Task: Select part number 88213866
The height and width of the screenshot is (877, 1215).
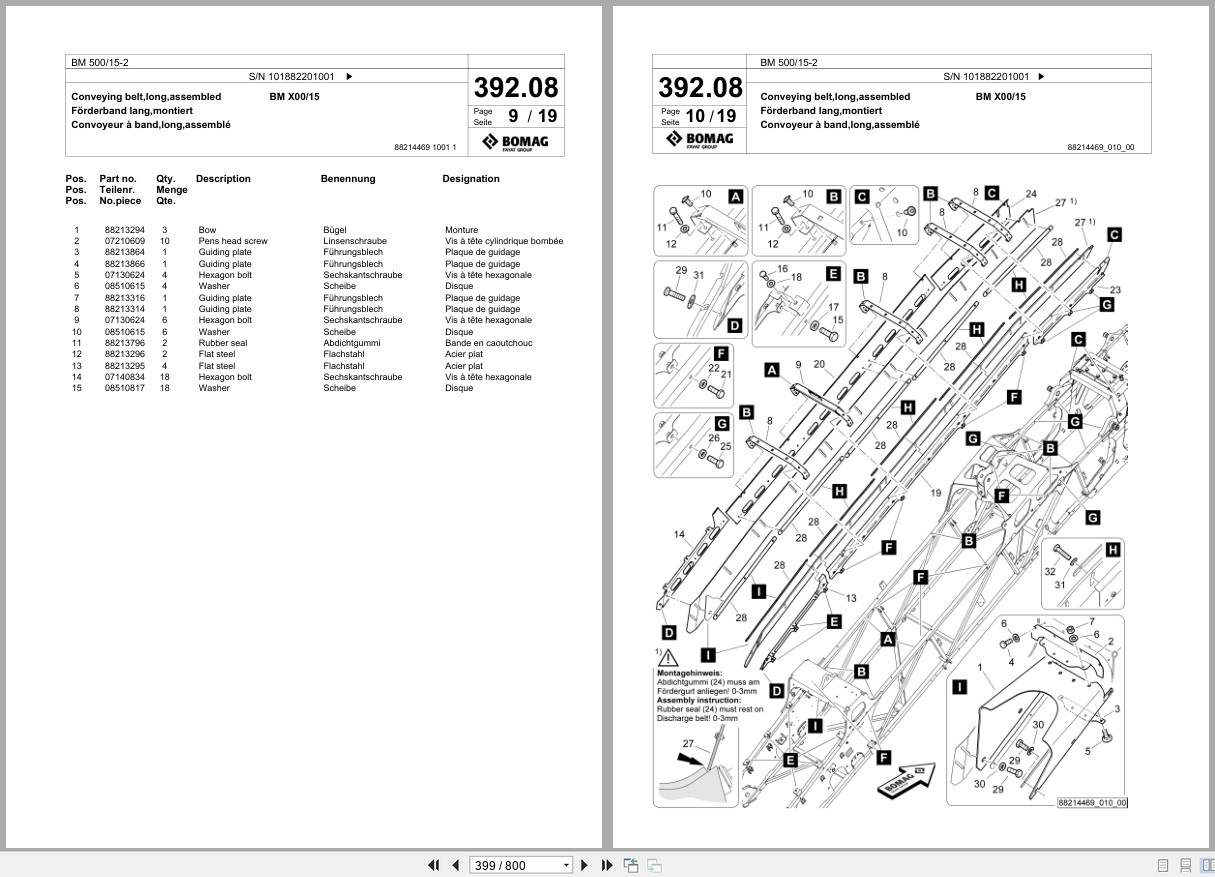Action: [x=123, y=264]
